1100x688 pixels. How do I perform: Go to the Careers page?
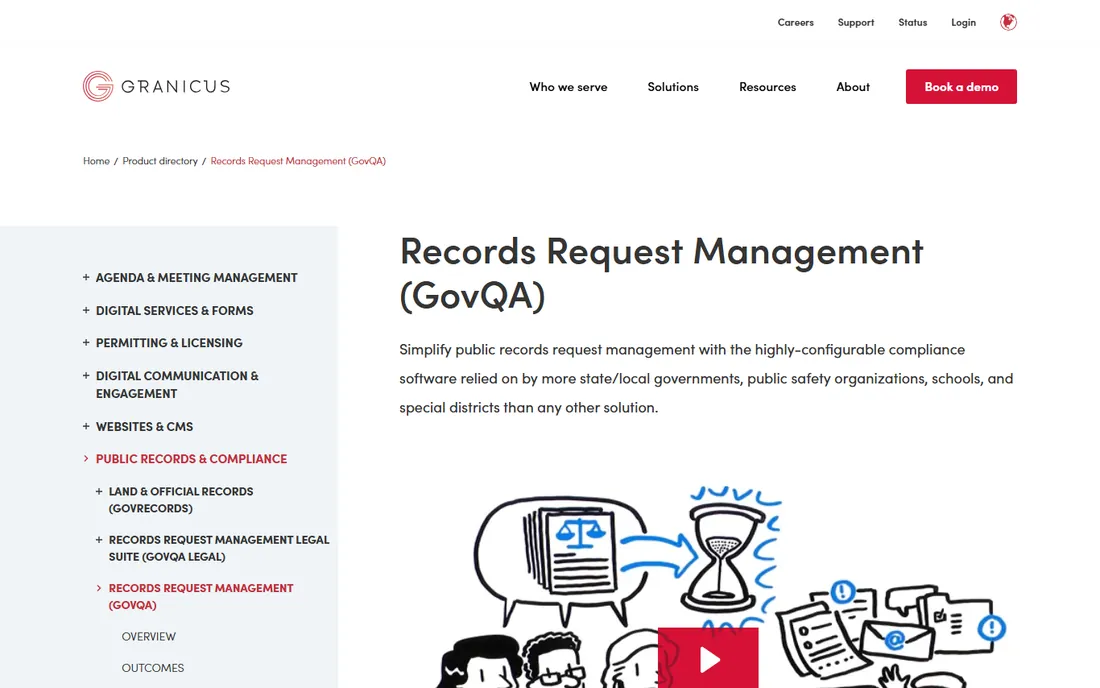796,22
